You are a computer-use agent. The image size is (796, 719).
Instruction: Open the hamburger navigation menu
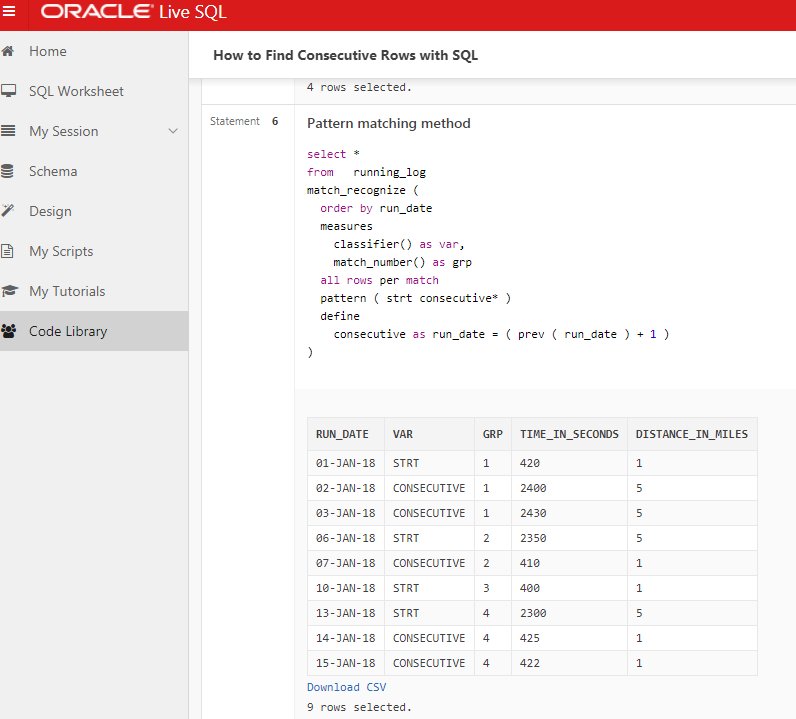point(9,11)
